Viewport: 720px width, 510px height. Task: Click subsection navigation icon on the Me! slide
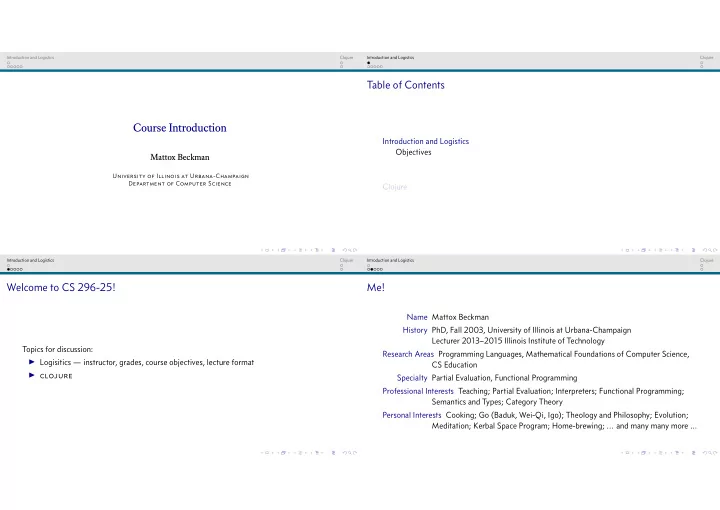(x=660, y=453)
